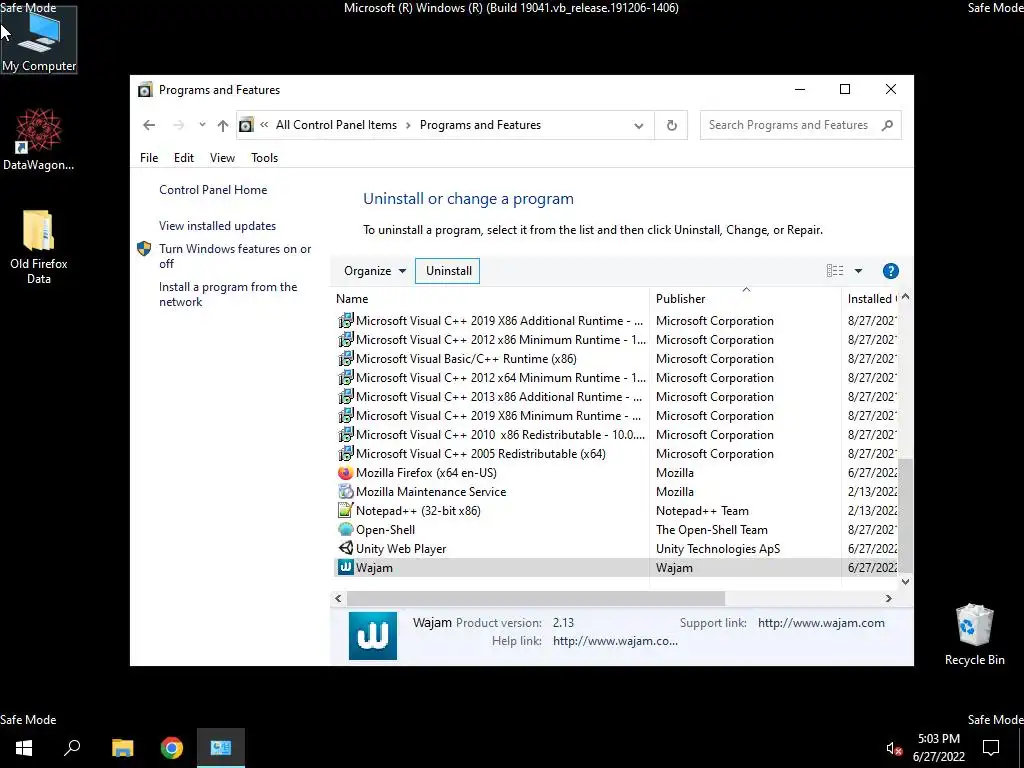Image resolution: width=1024 pixels, height=768 pixels.
Task: Click the muted volume tray icon
Action: pos(894,748)
